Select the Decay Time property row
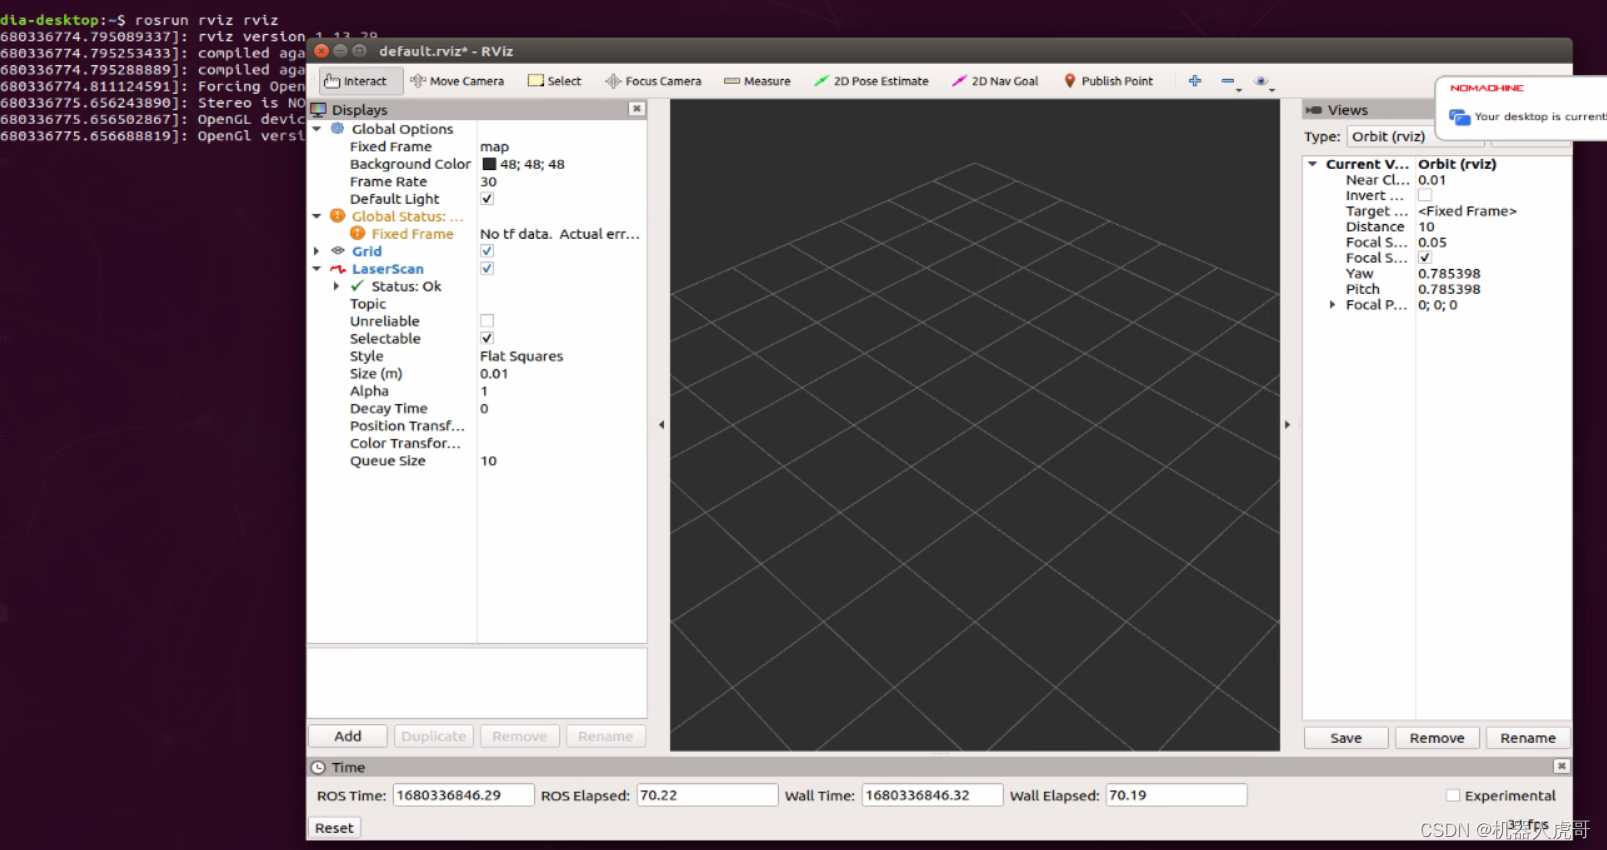 (477, 409)
